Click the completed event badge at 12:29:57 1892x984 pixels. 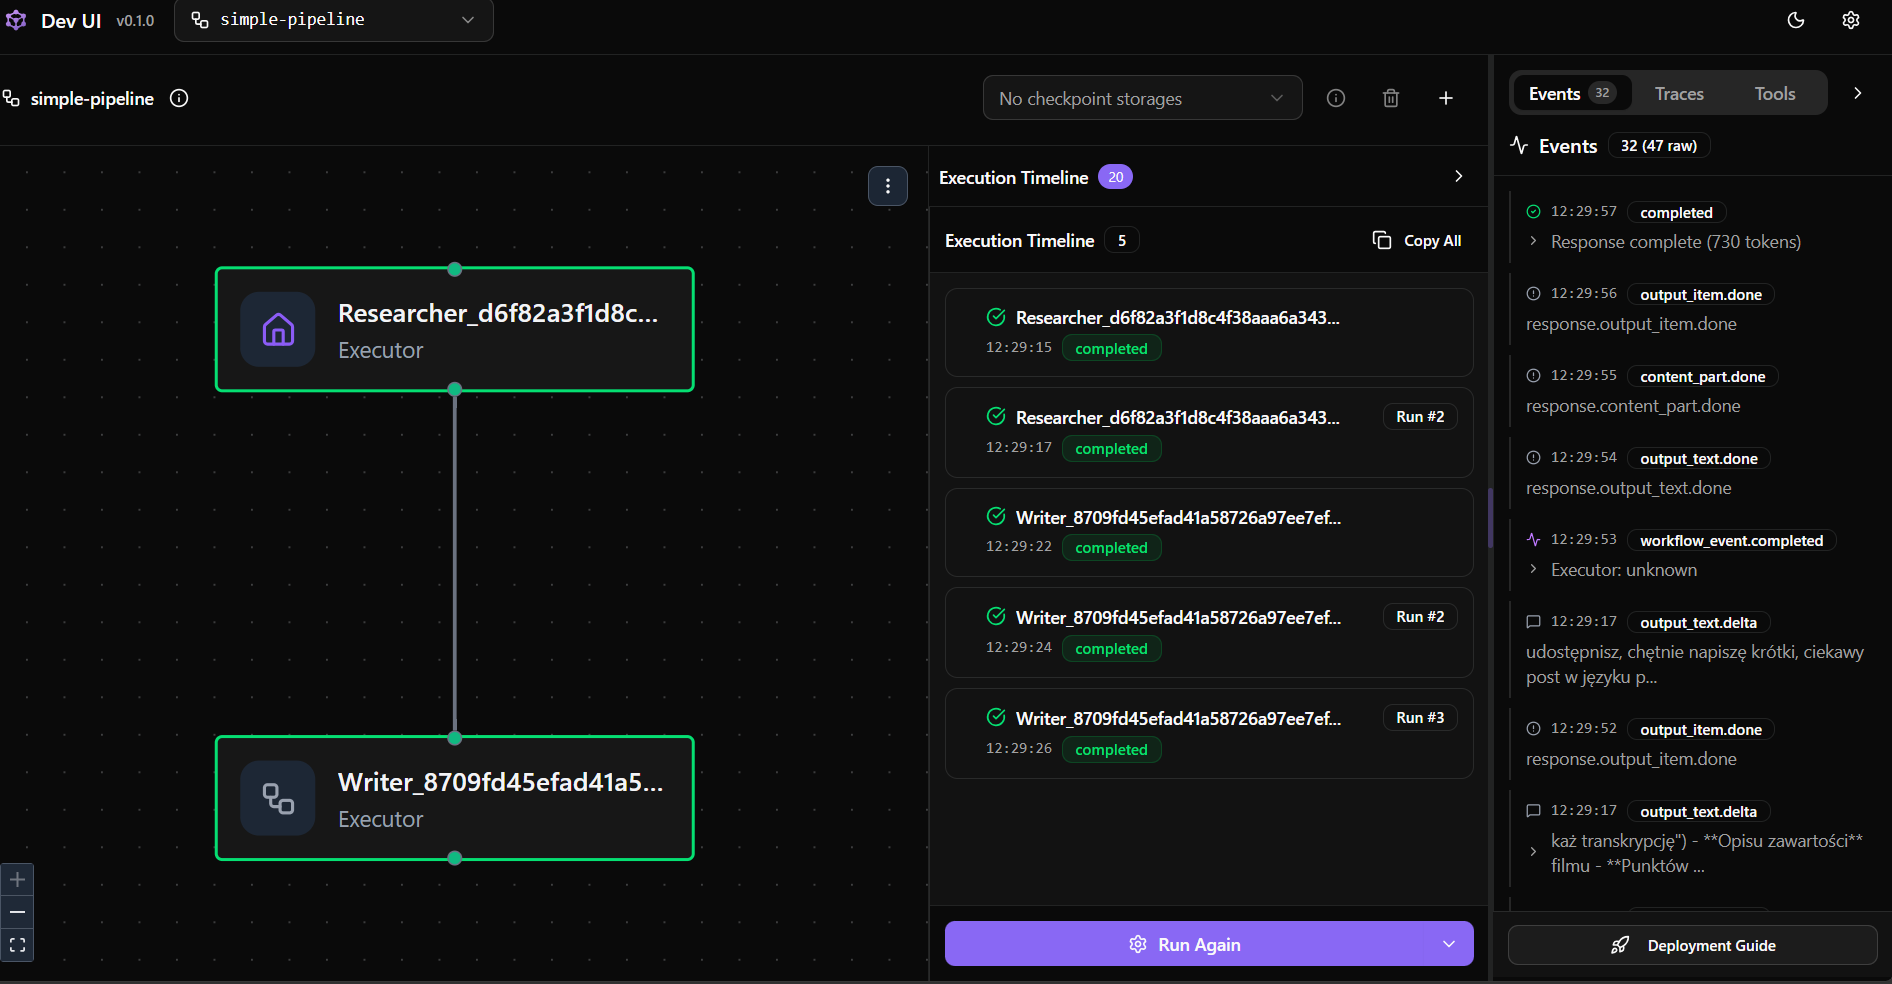click(1676, 212)
